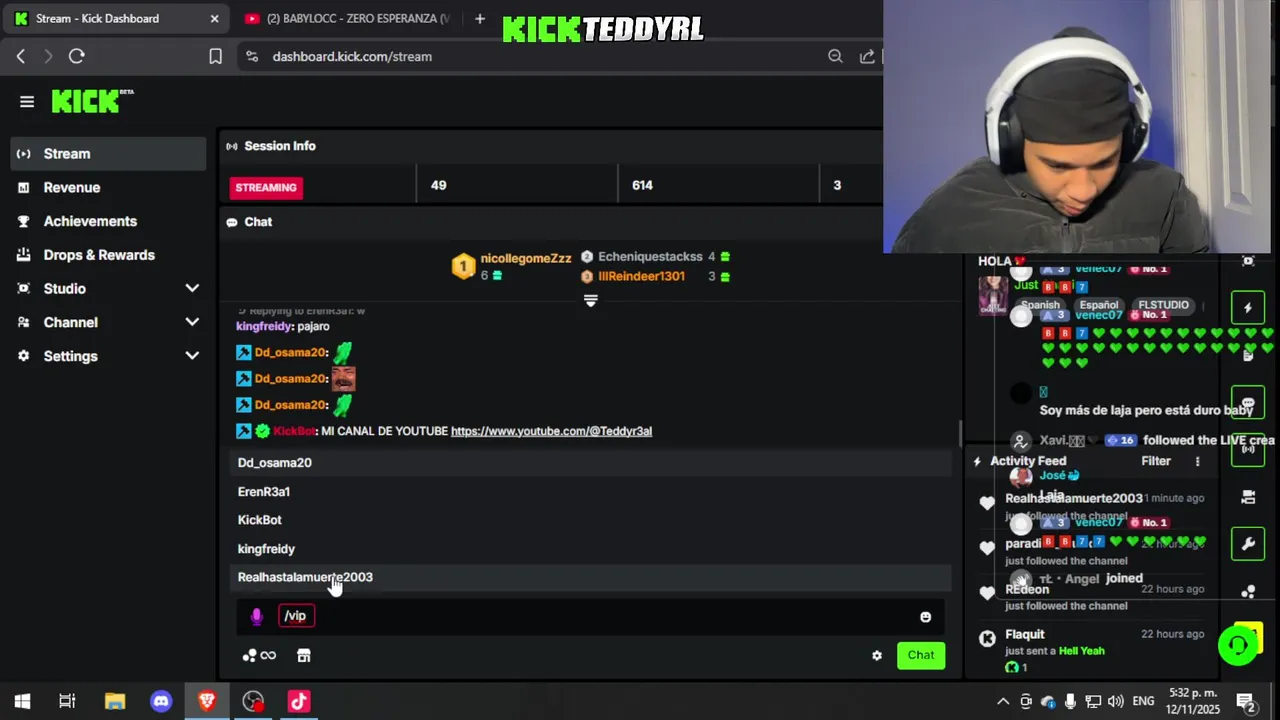The image size is (1280, 720).
Task: Click the red STREAMING status badge
Action: pos(266,187)
